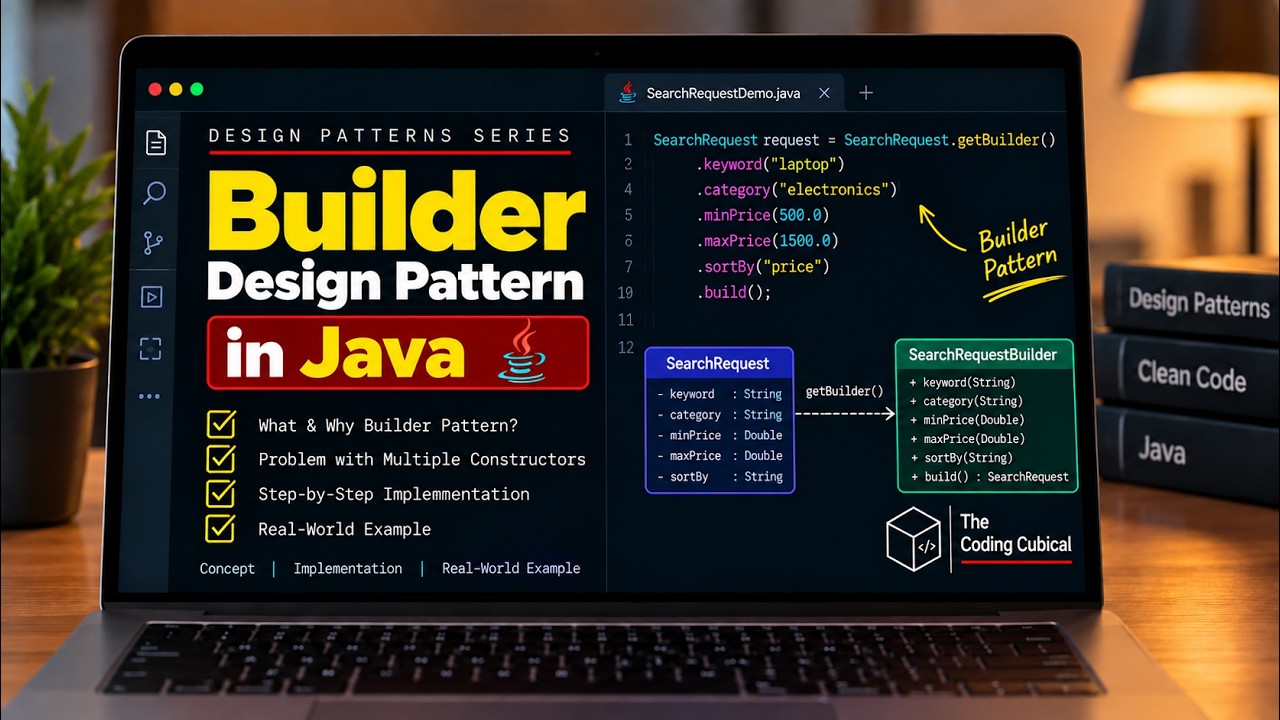Click the SearchRequestBuilder diagram header
The height and width of the screenshot is (720, 1280).
point(983,355)
